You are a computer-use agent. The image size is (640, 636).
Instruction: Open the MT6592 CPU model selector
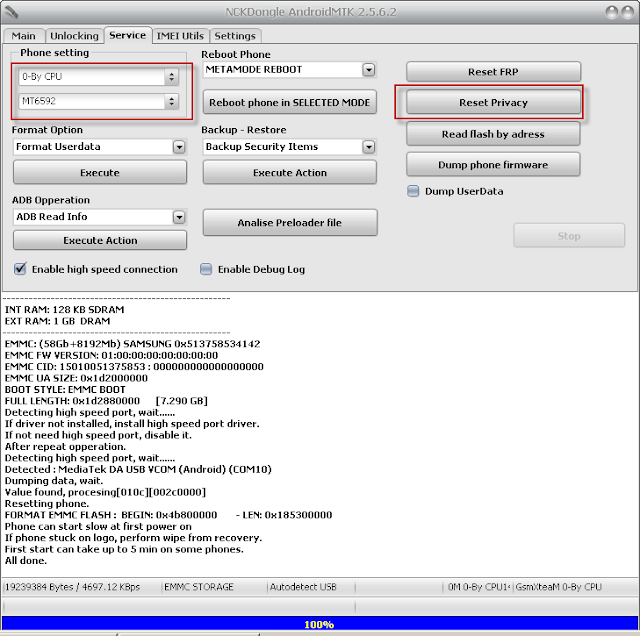(x=98, y=101)
